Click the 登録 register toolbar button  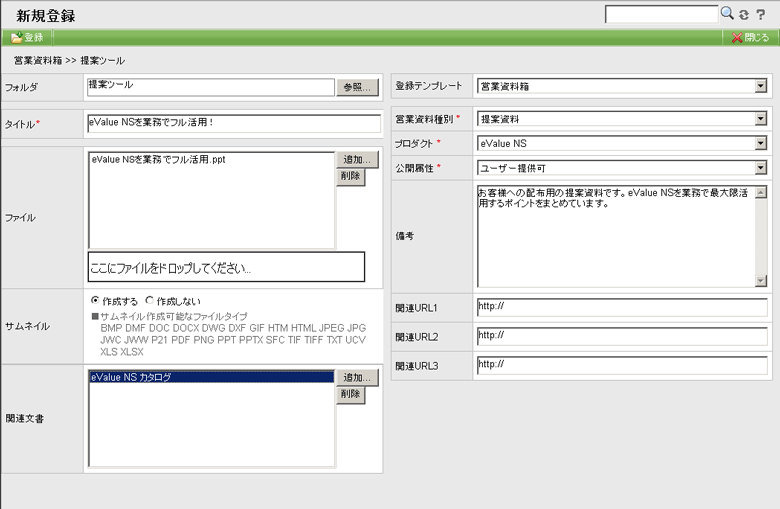point(27,37)
